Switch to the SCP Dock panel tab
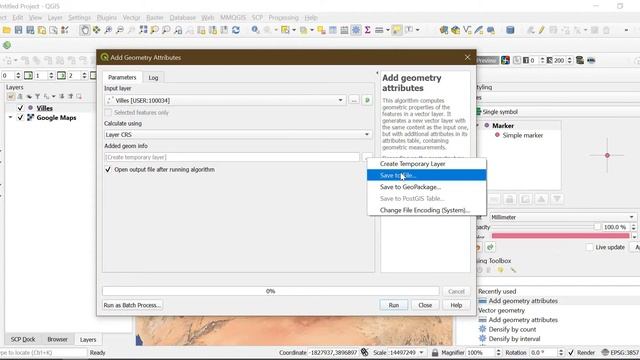Image resolution: width=640 pixels, height=360 pixels. click(x=23, y=339)
